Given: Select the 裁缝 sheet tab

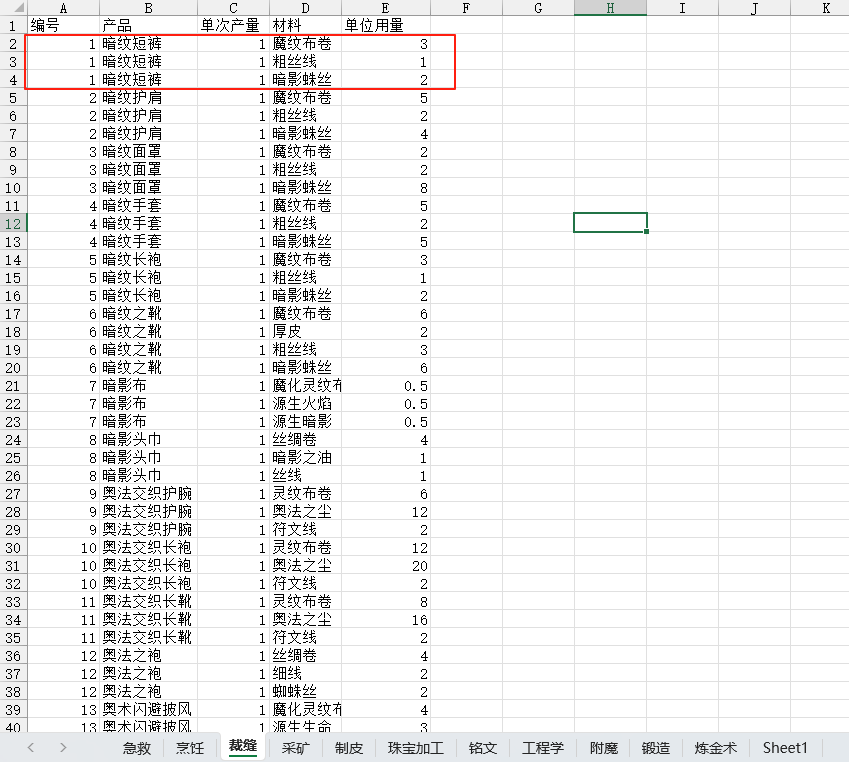Looking at the screenshot, I should 243,746.
